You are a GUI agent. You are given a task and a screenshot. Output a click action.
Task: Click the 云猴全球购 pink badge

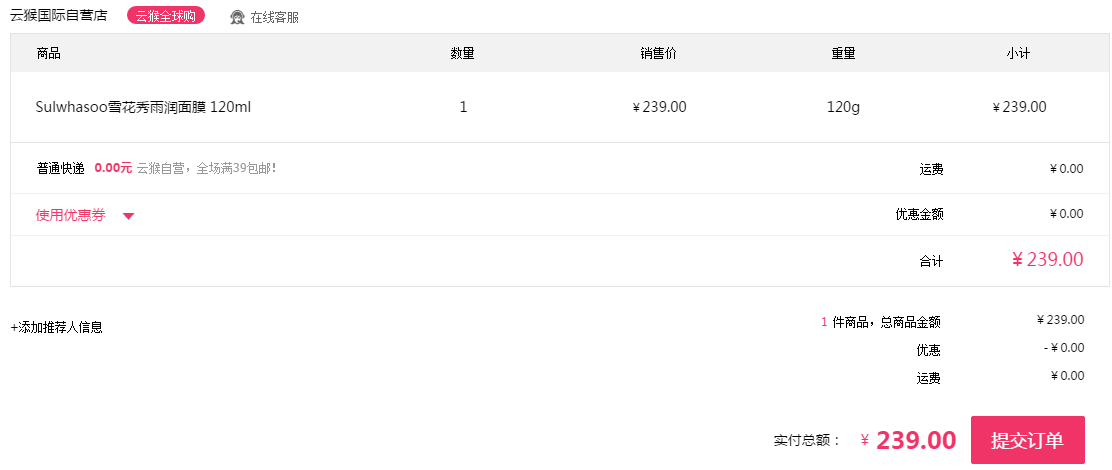pyautogui.click(x=166, y=16)
